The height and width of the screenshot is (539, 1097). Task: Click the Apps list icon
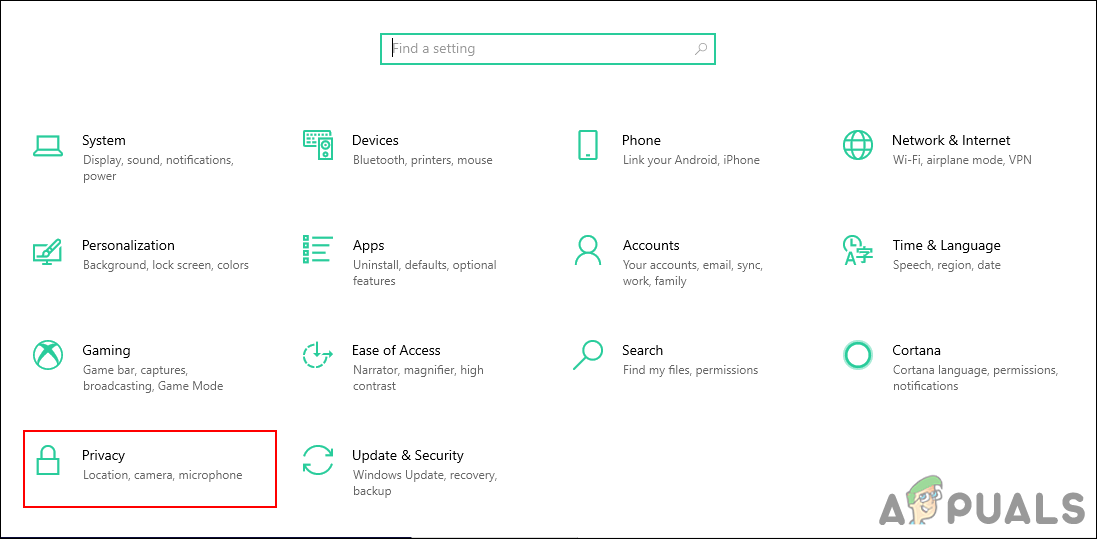click(x=318, y=249)
